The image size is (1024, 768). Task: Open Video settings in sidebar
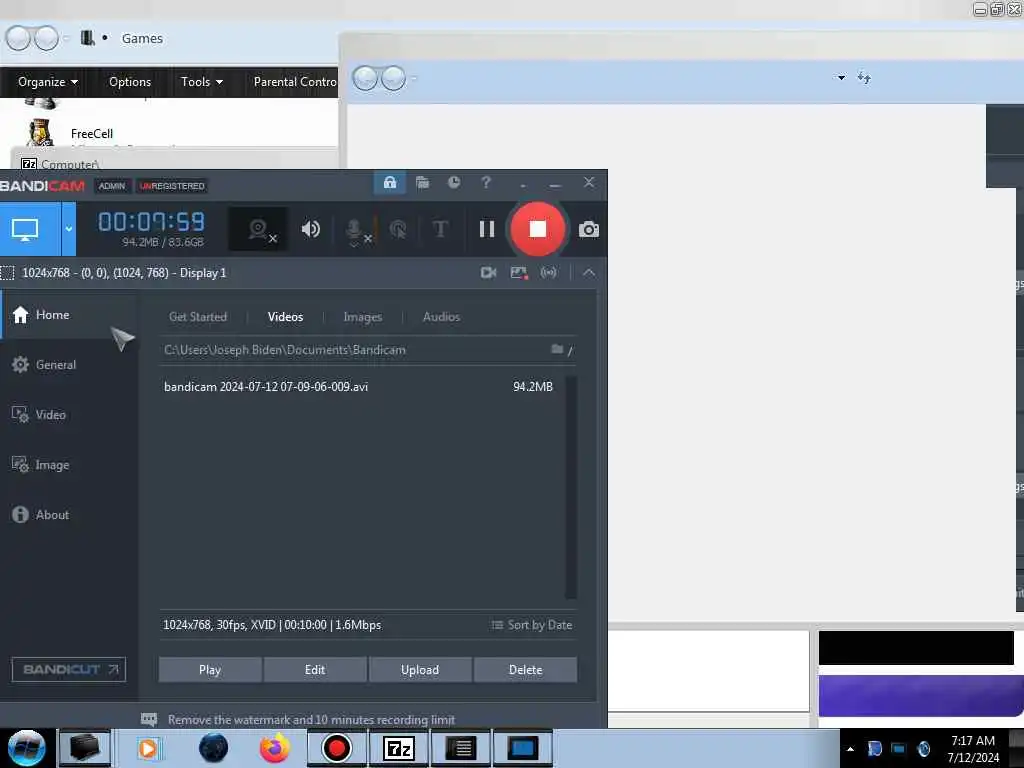tap(69, 415)
